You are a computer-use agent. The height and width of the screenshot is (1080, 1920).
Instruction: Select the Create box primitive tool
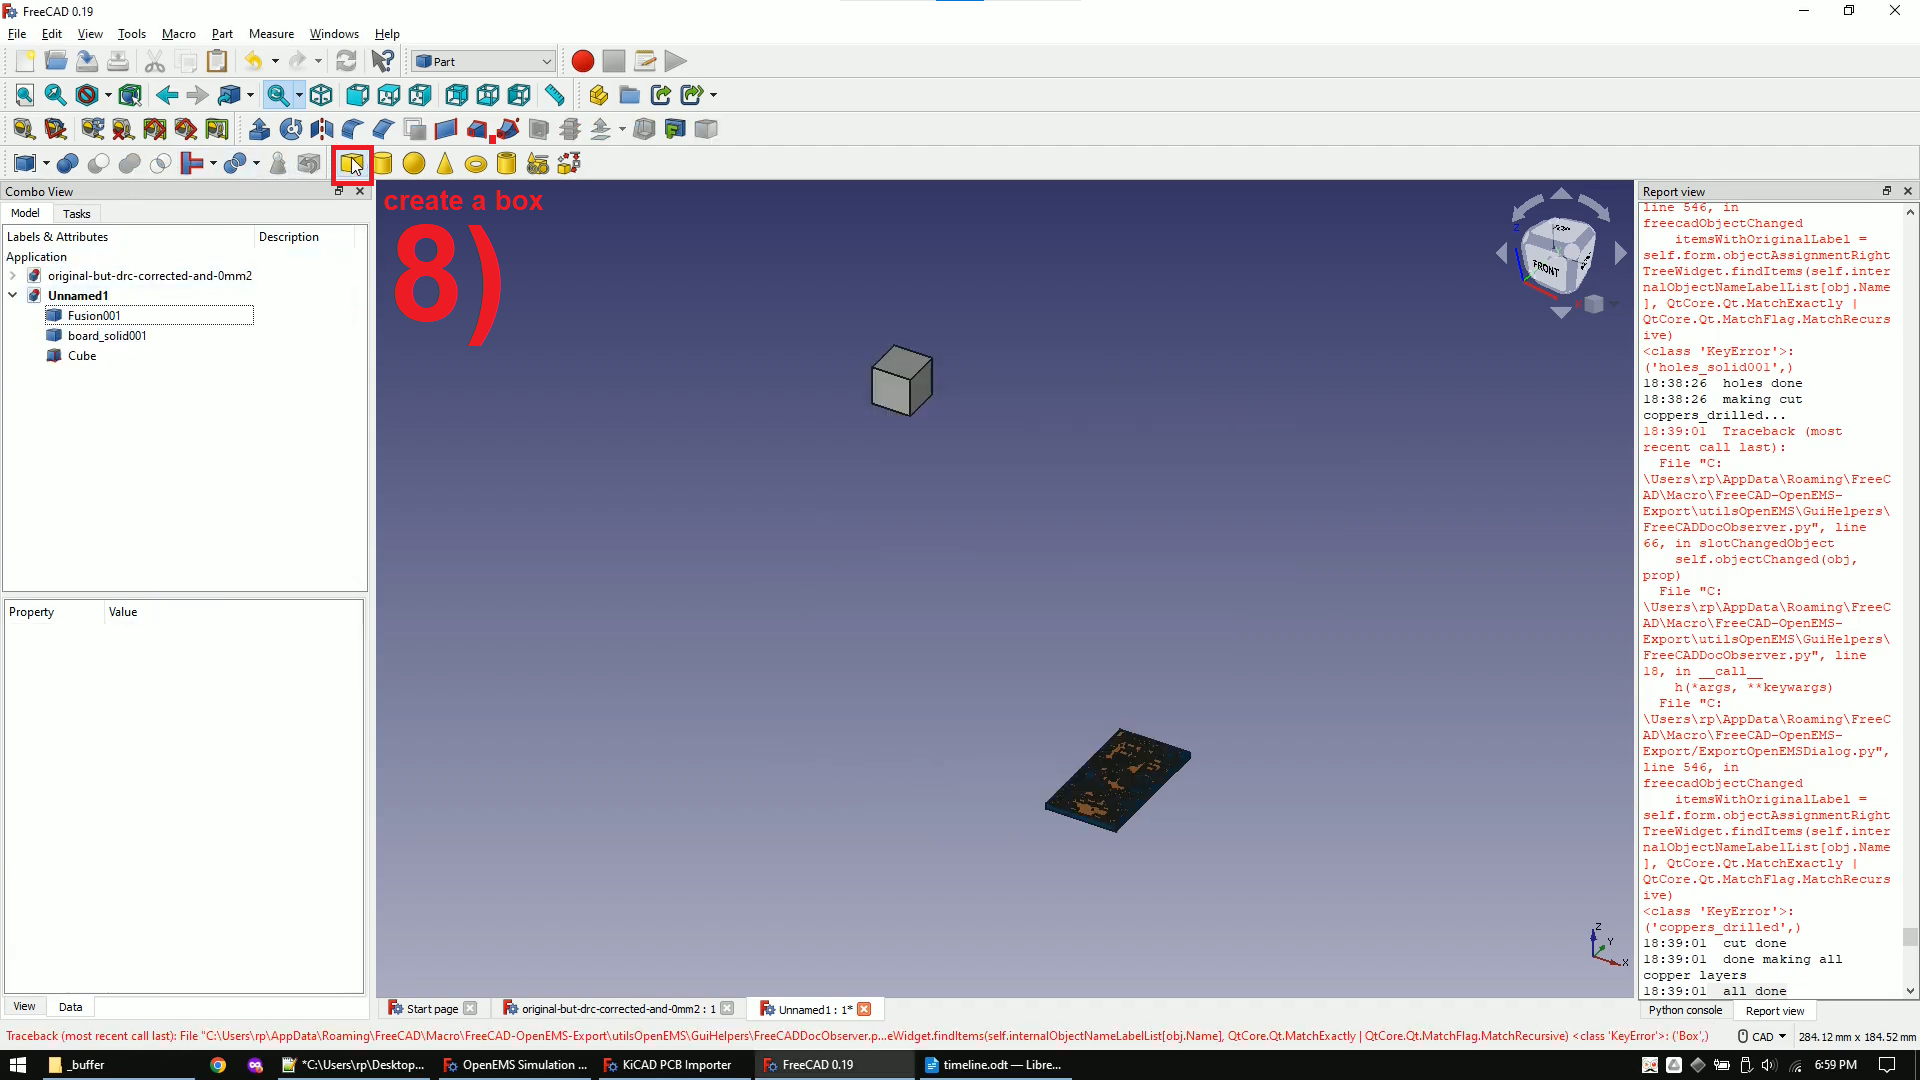[x=351, y=163]
